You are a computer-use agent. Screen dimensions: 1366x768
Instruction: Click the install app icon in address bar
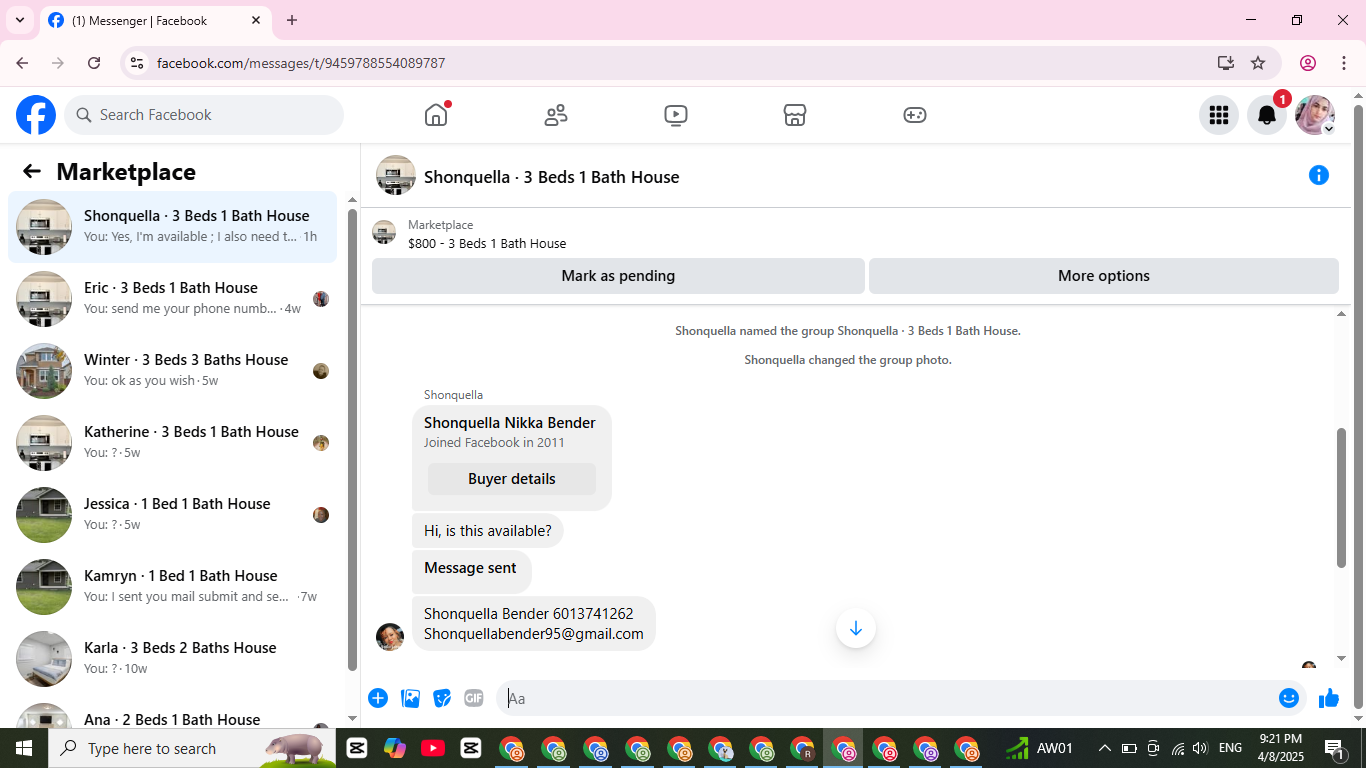[x=1226, y=63]
